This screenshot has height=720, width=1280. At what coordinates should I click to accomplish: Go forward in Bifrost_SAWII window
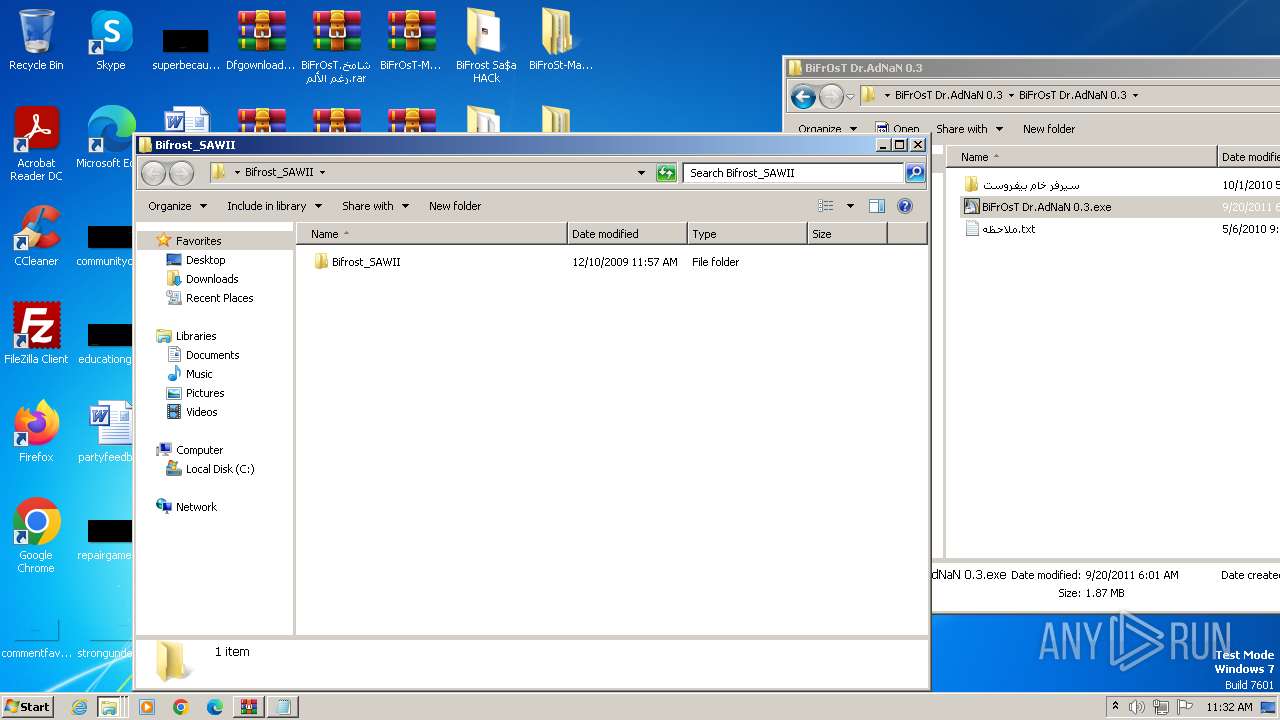tap(181, 173)
